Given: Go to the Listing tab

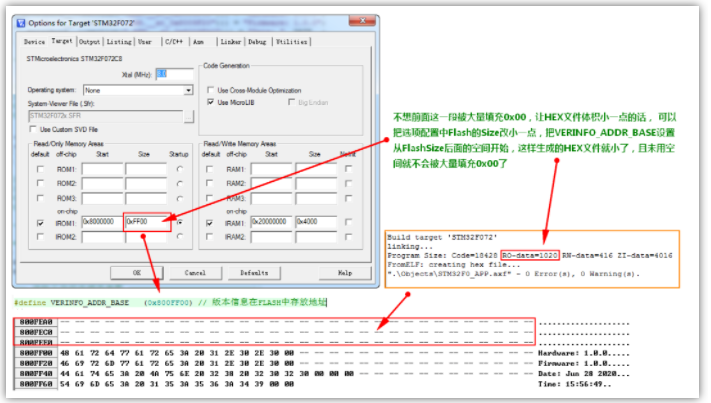Looking at the screenshot, I should (119, 42).
